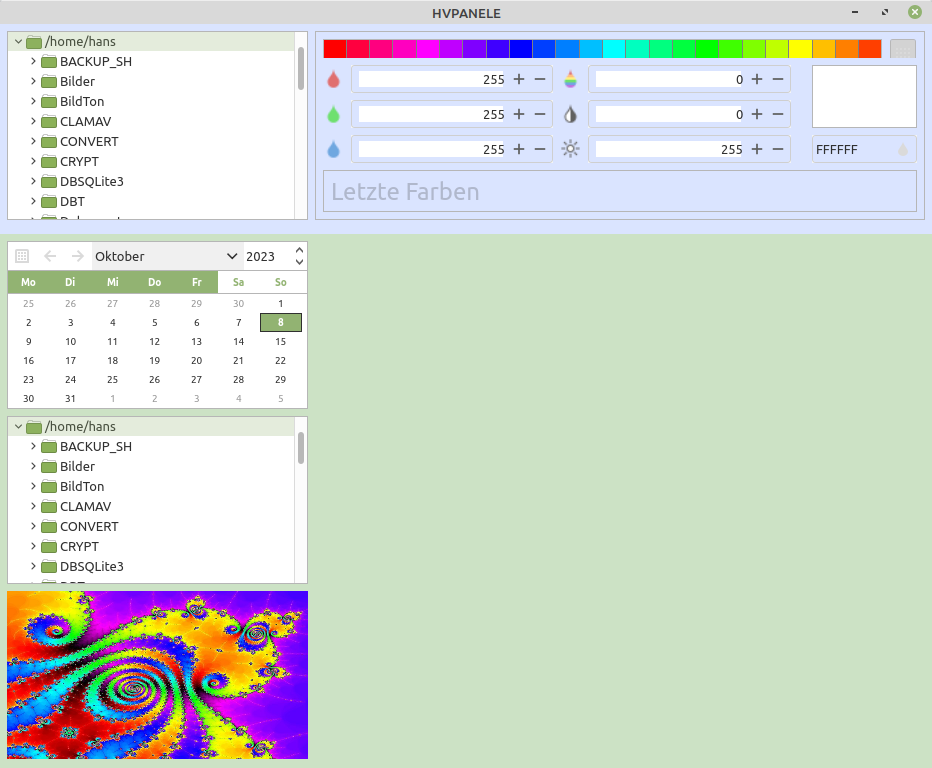
Task: Click the calendar grid icon beside the month arrows
Action: click(22, 256)
